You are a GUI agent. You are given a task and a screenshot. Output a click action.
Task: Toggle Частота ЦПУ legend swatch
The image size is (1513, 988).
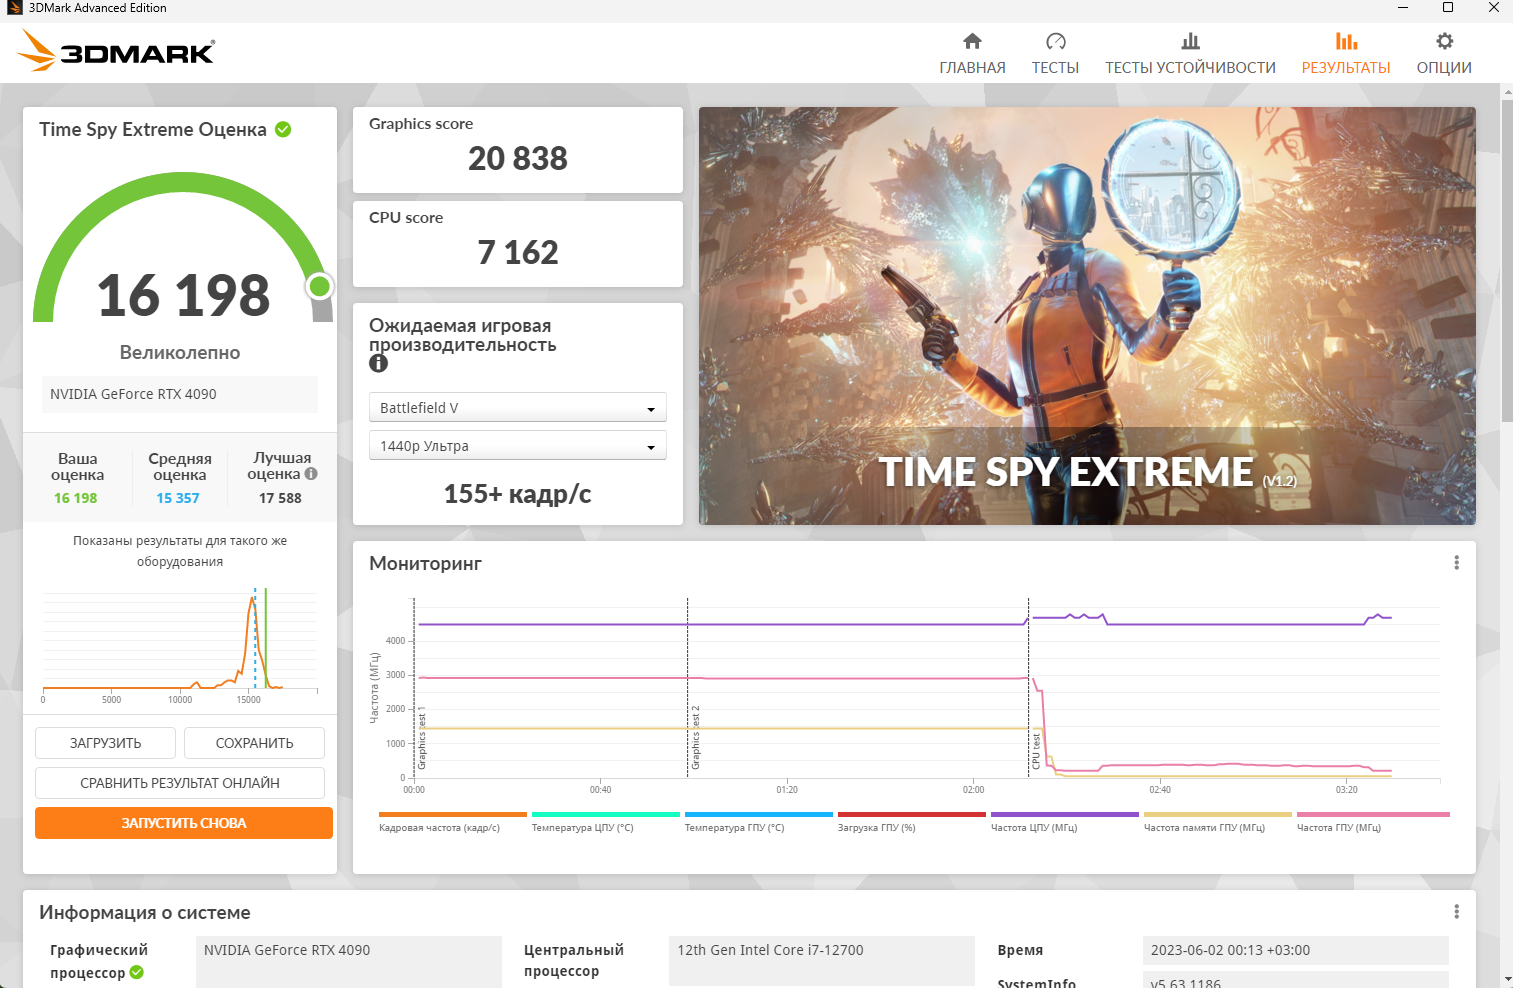[x=1064, y=814]
